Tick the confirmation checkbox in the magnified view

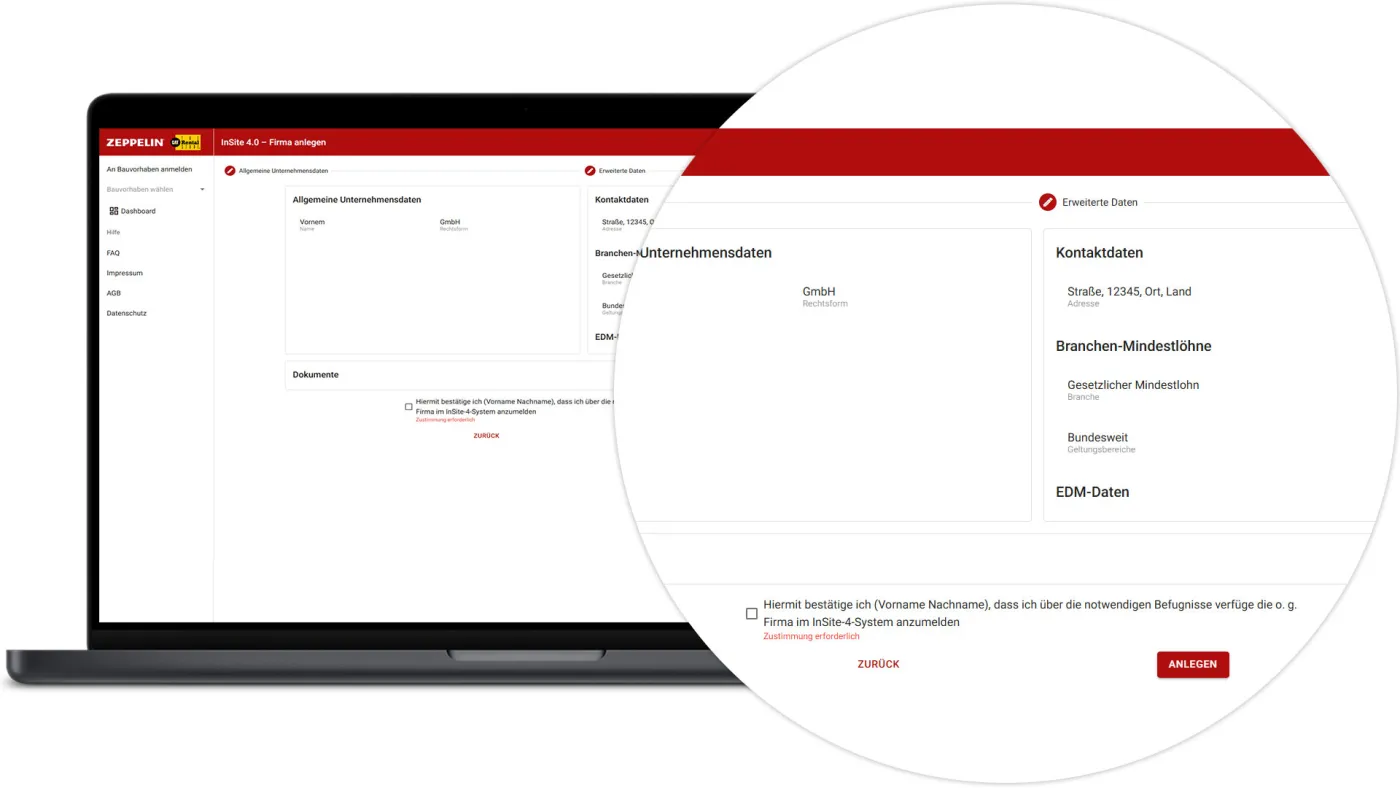coord(752,614)
